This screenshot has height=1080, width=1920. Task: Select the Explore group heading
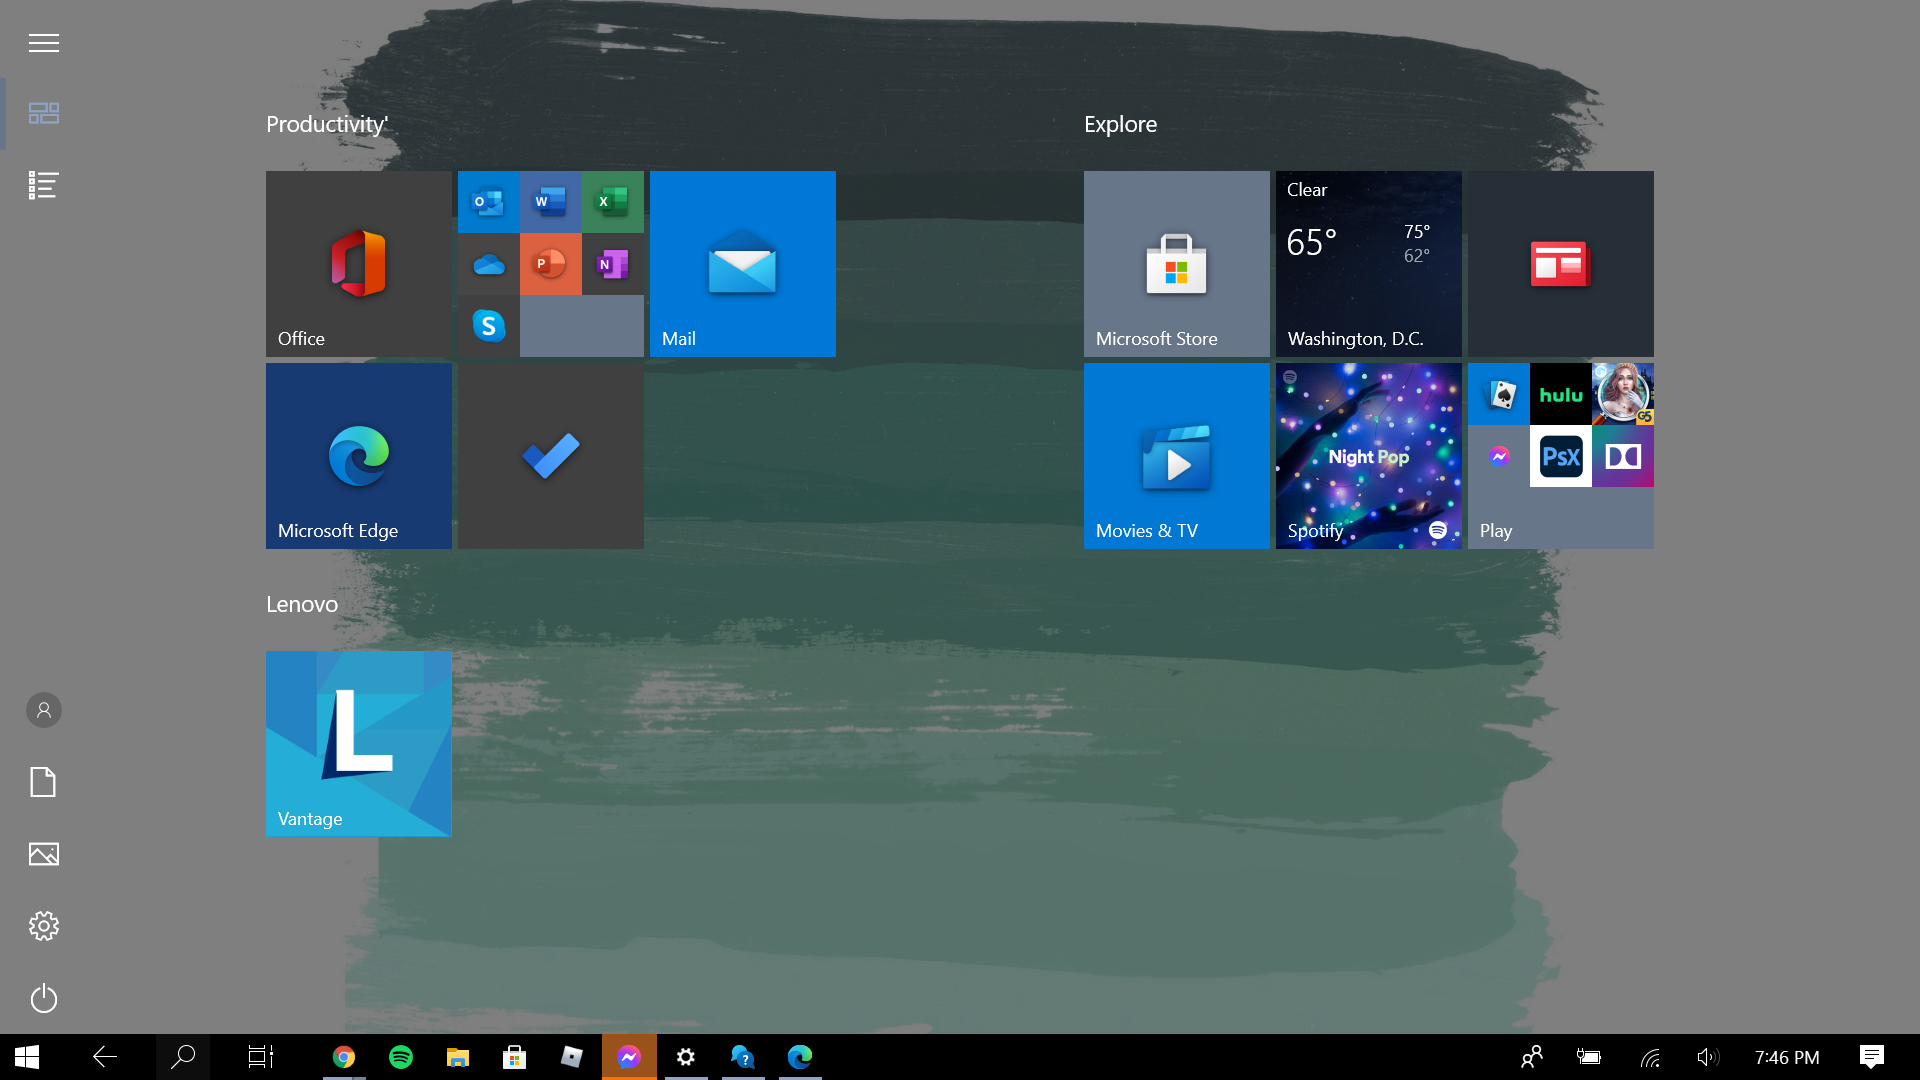1120,124
